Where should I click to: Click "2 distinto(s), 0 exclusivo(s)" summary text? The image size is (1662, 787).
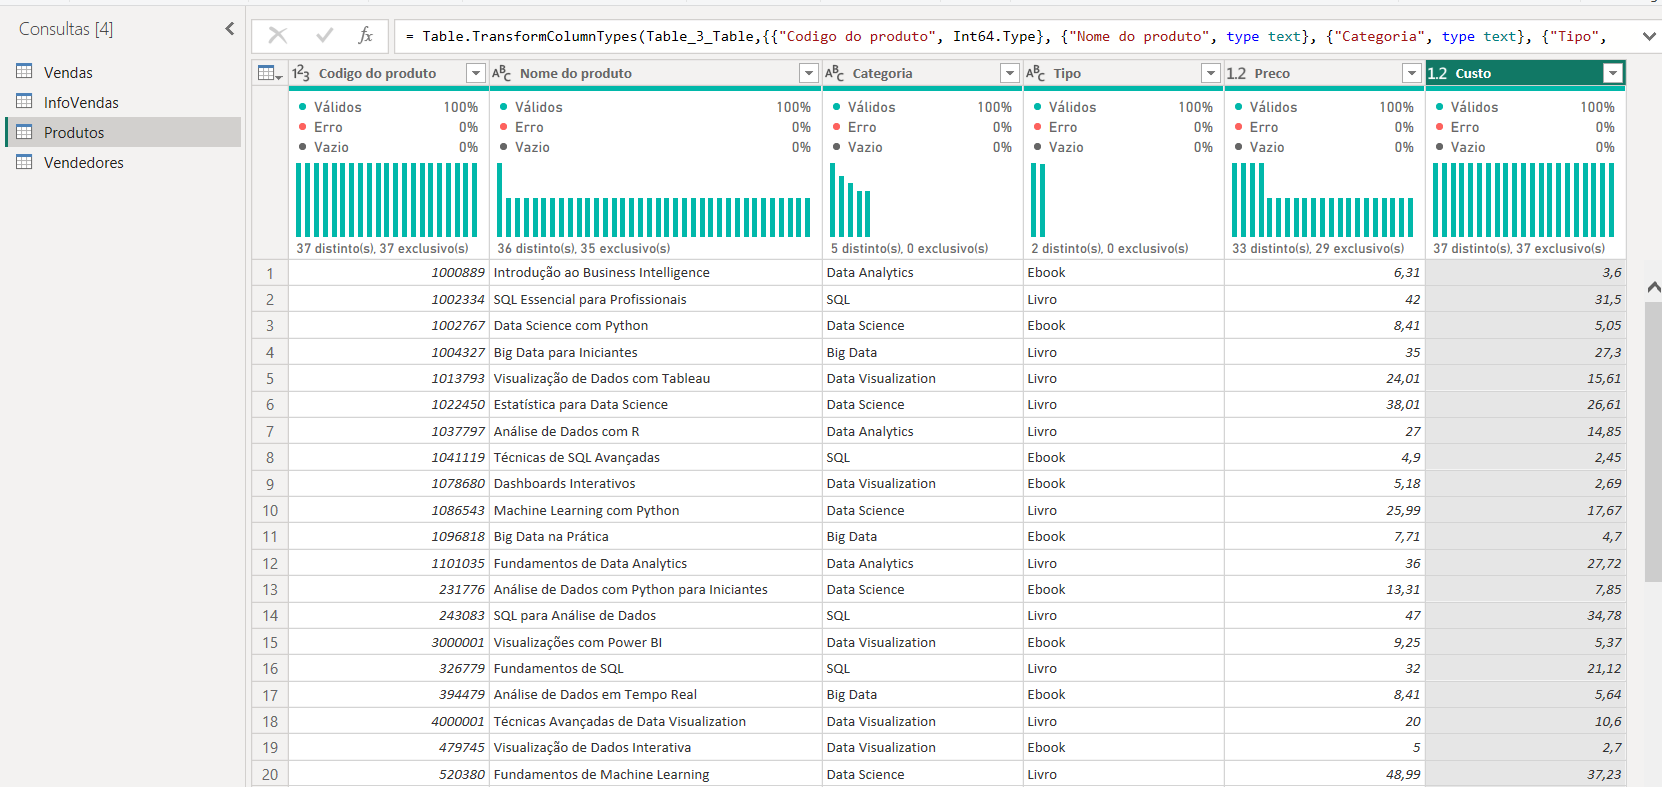[x=1108, y=248]
